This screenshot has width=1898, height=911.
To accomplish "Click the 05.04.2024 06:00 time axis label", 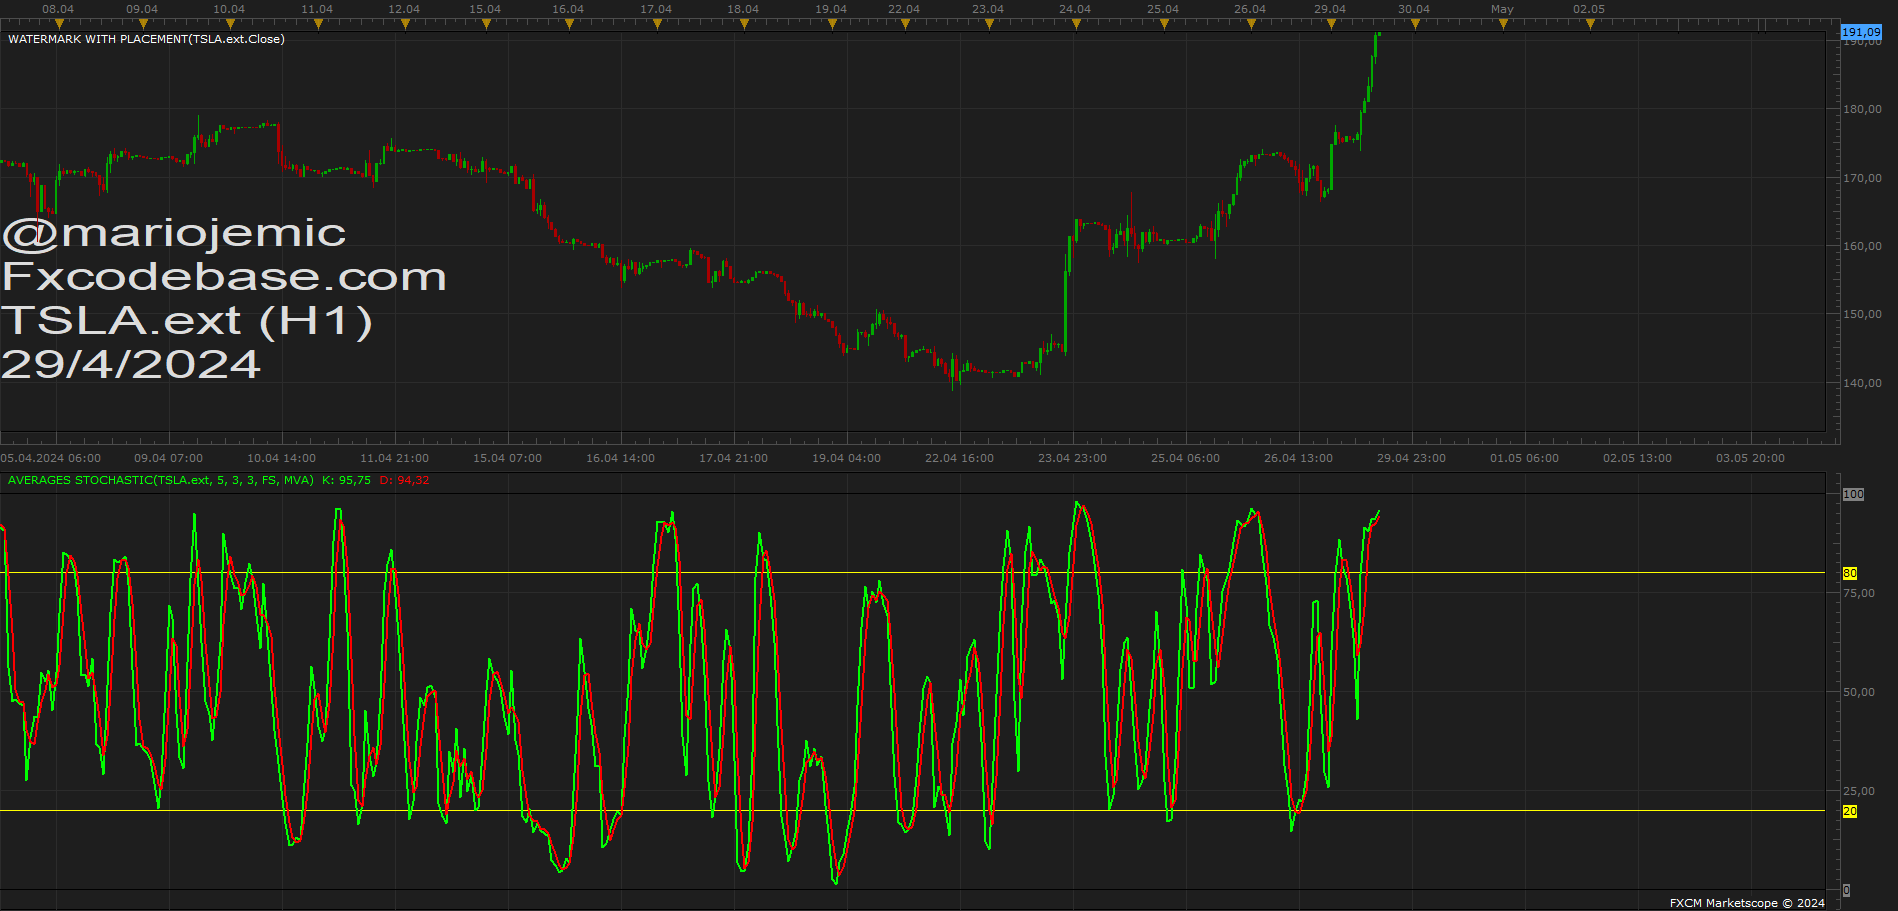I will pos(51,458).
